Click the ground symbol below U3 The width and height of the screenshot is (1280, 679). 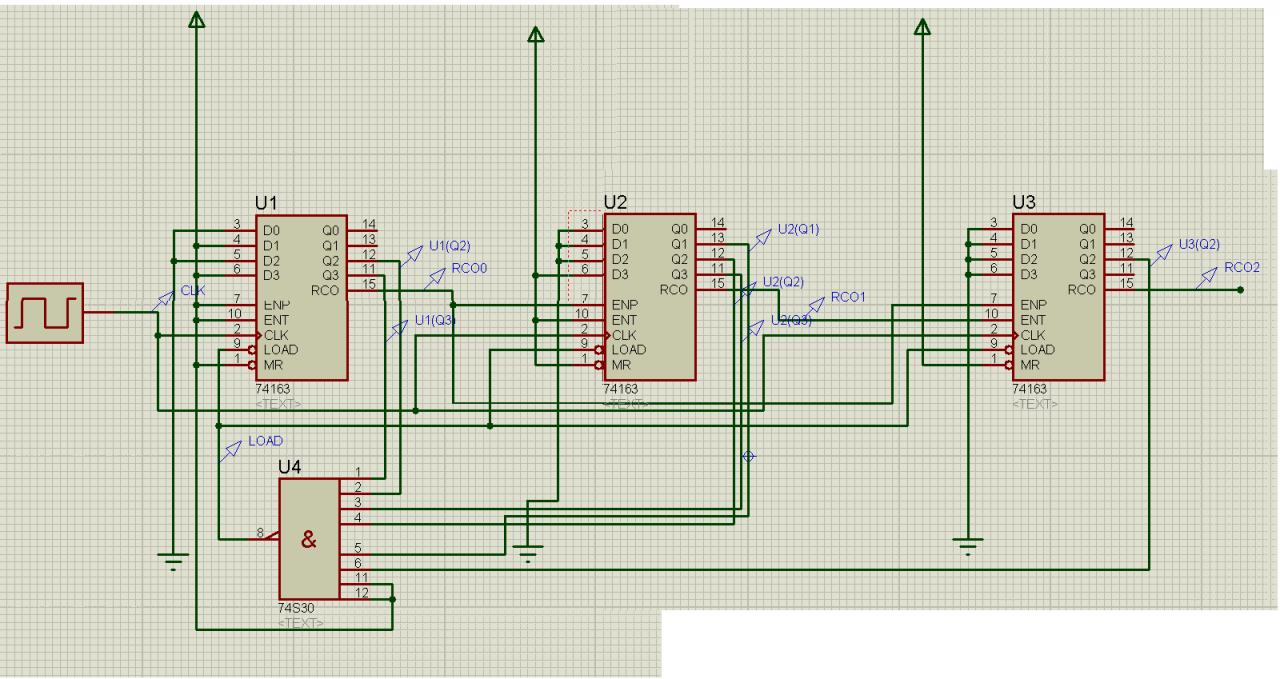965,544
